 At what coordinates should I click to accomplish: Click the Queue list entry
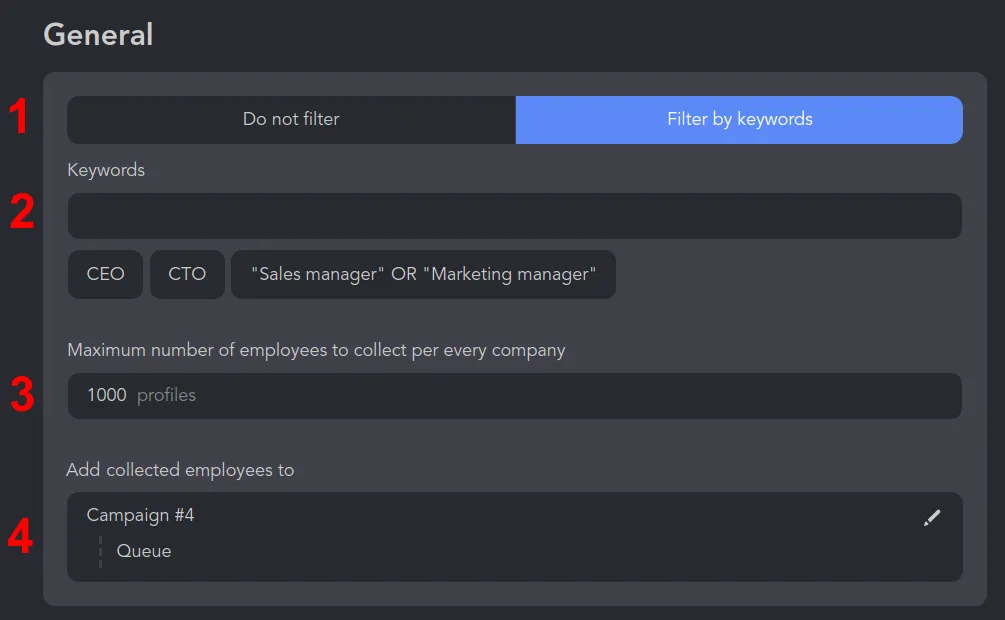144,551
